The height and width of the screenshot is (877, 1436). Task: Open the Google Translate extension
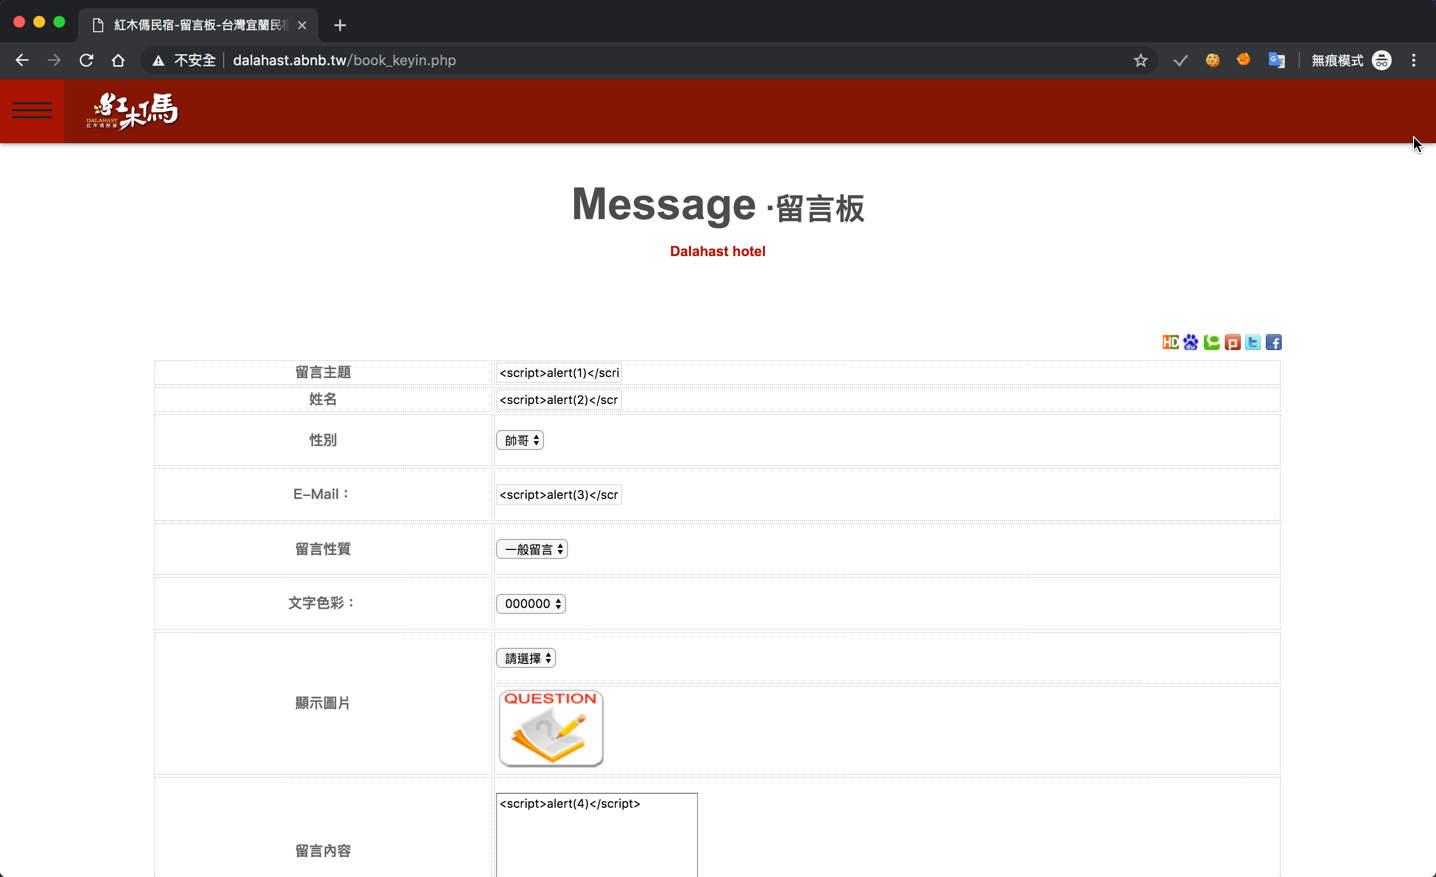coord(1277,60)
